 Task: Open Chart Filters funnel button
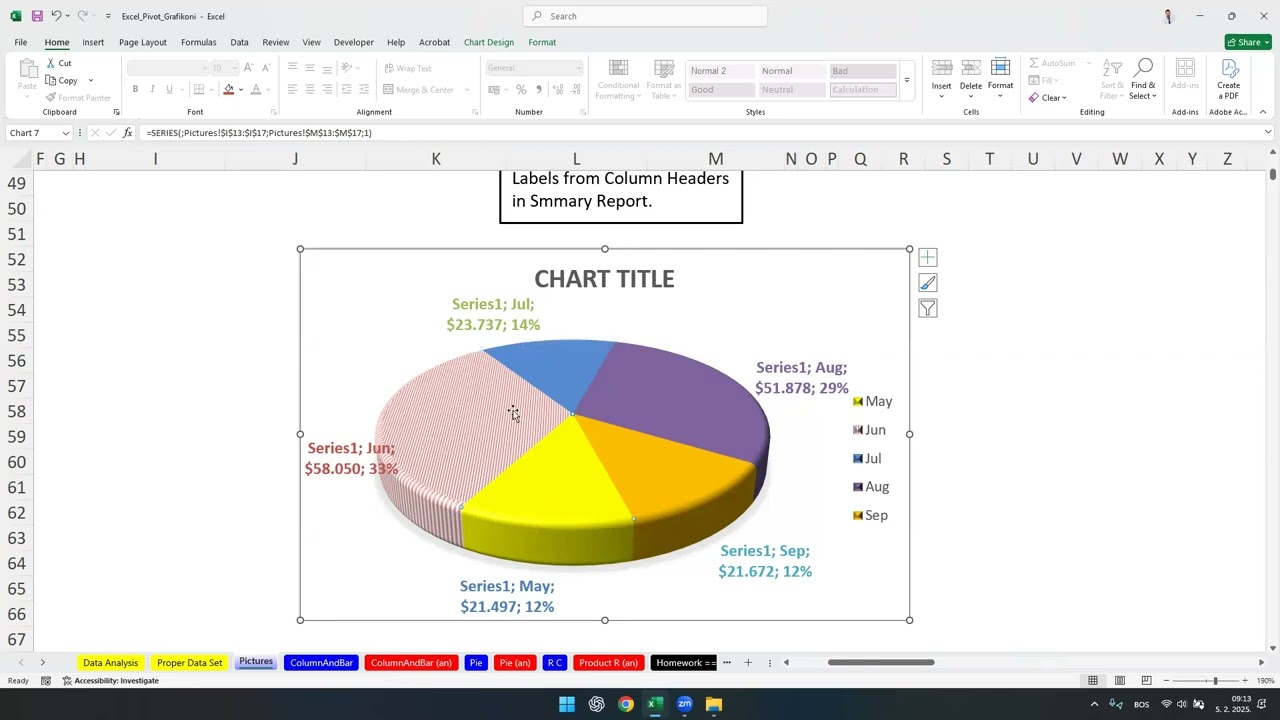928,309
